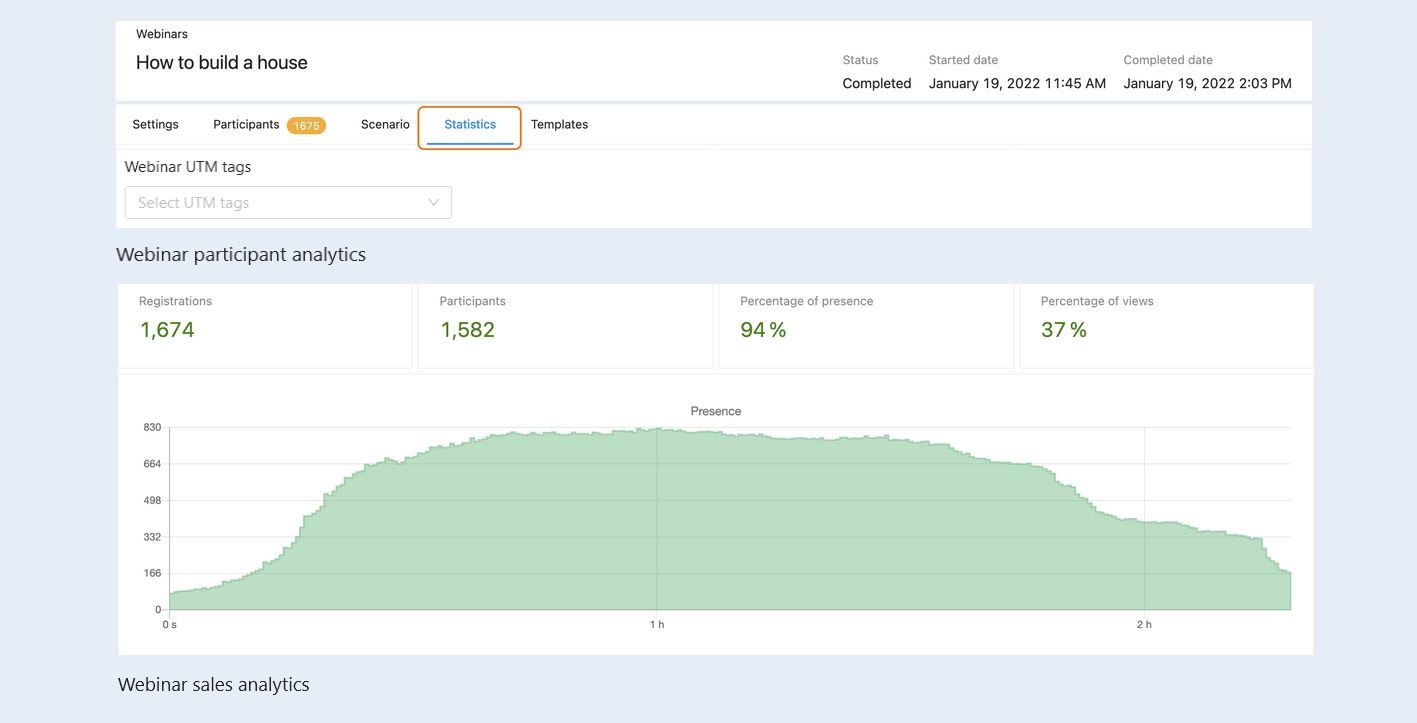Toggle the Presence chart legend label
This screenshot has height=723, width=1417.
click(x=716, y=411)
